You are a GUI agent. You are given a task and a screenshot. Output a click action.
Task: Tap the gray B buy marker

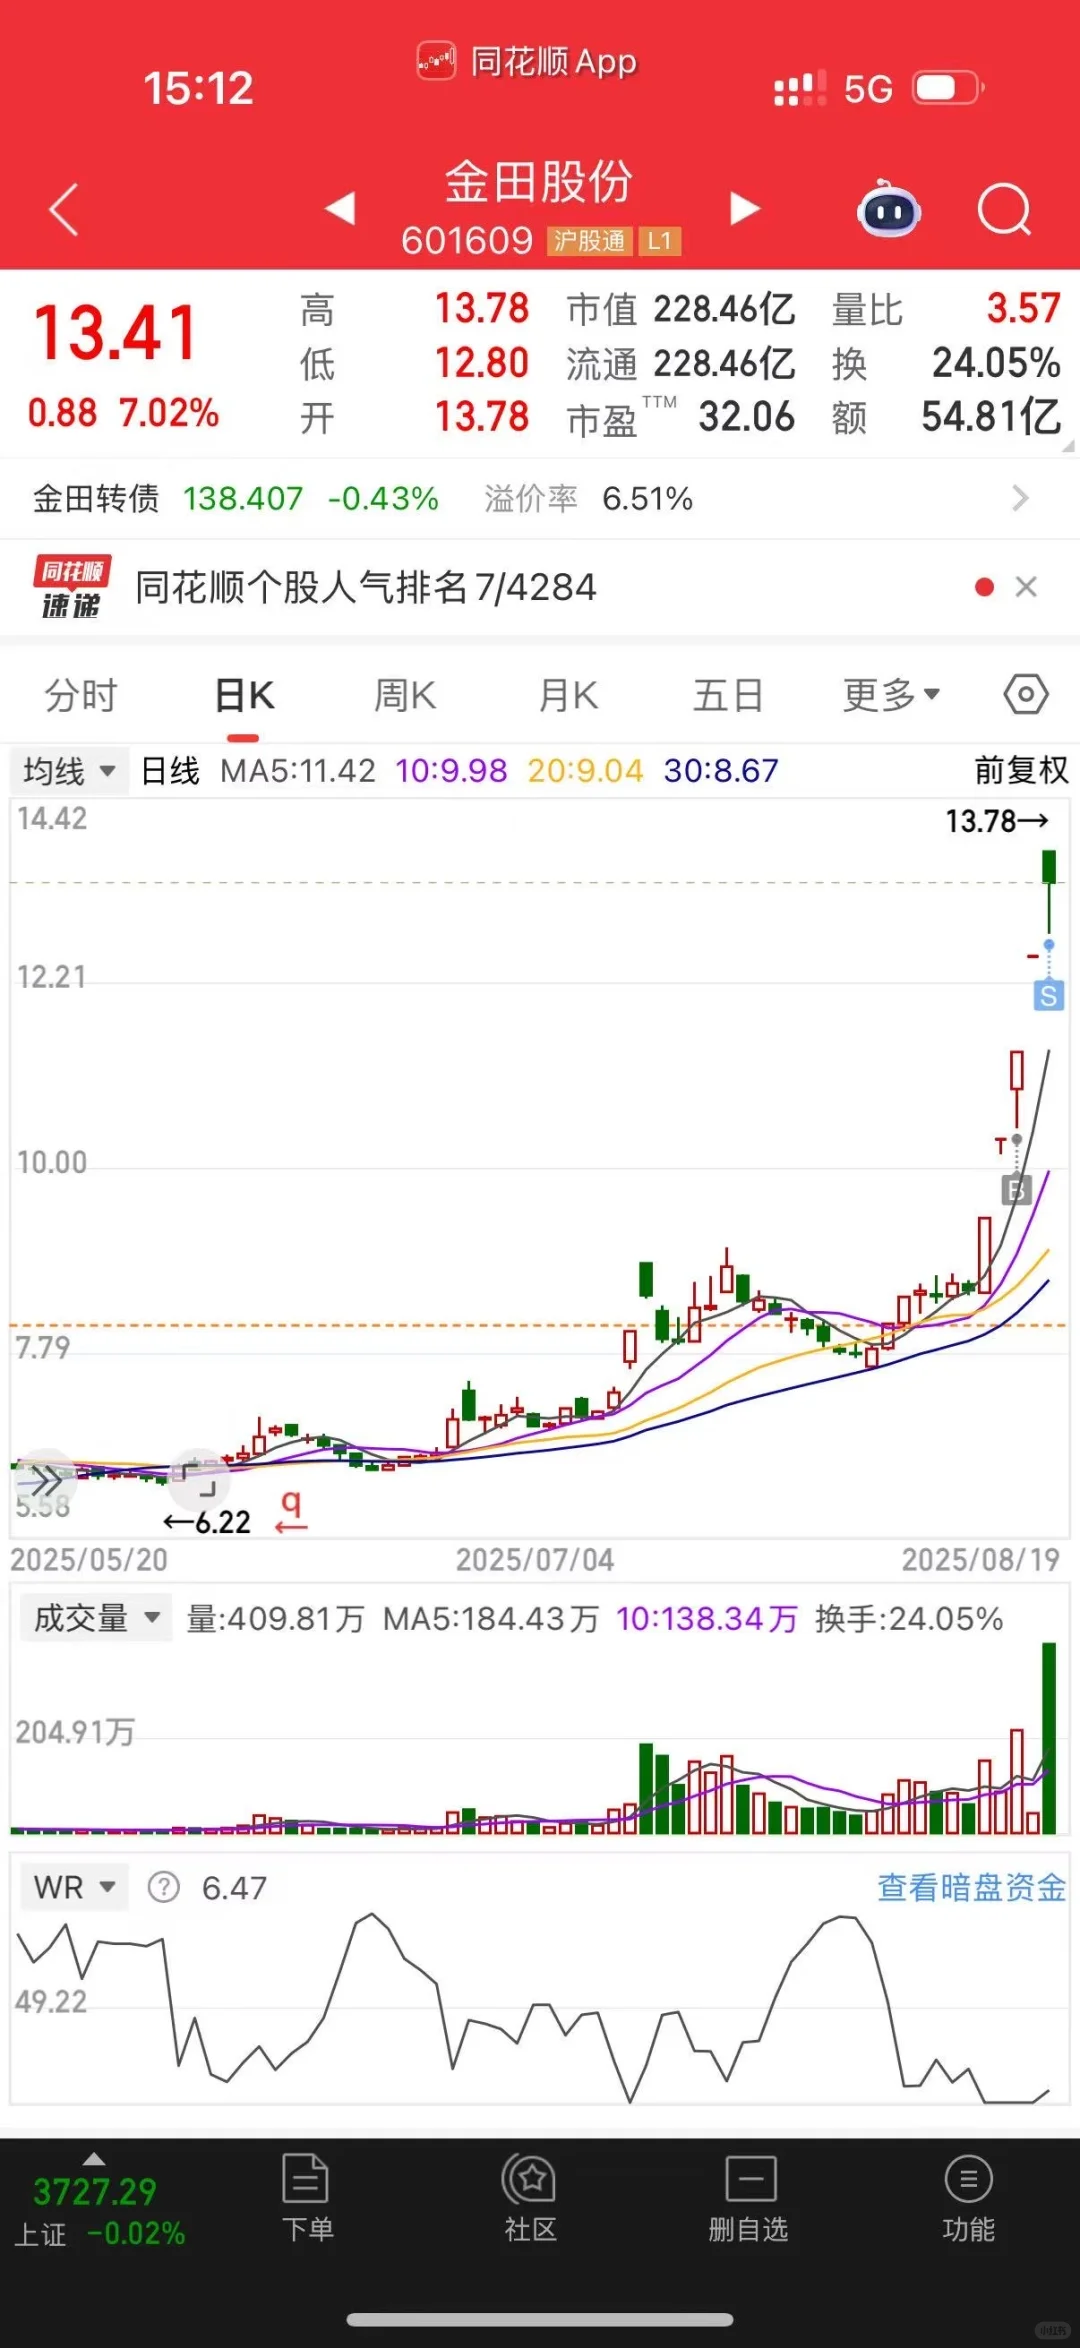tap(1016, 1190)
